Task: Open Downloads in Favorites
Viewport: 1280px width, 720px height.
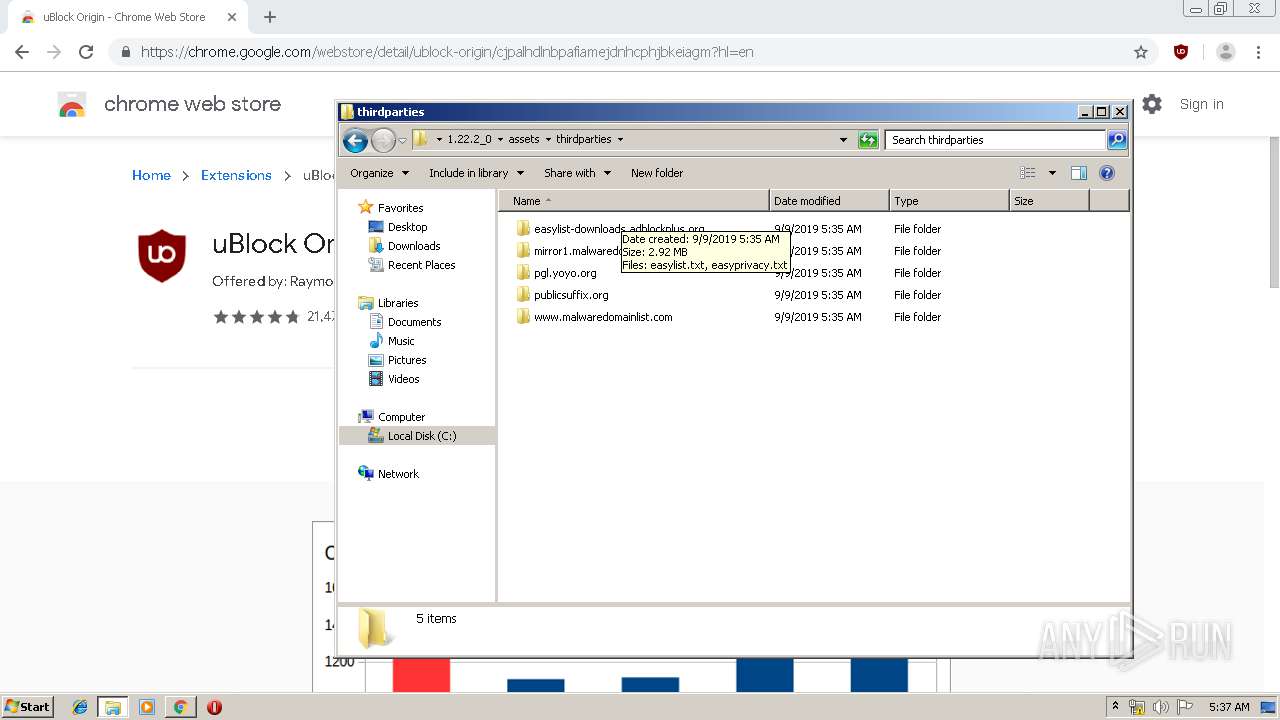Action: pyautogui.click(x=414, y=246)
